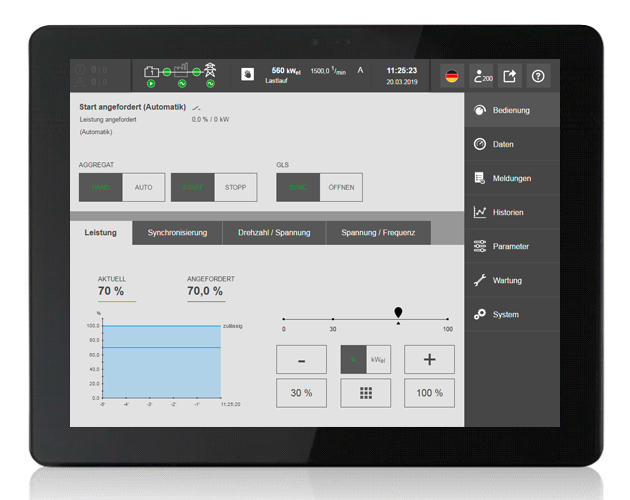Screen dimensions: 630x500
Task: Click the 560 kWel power reading
Action: (286, 71)
